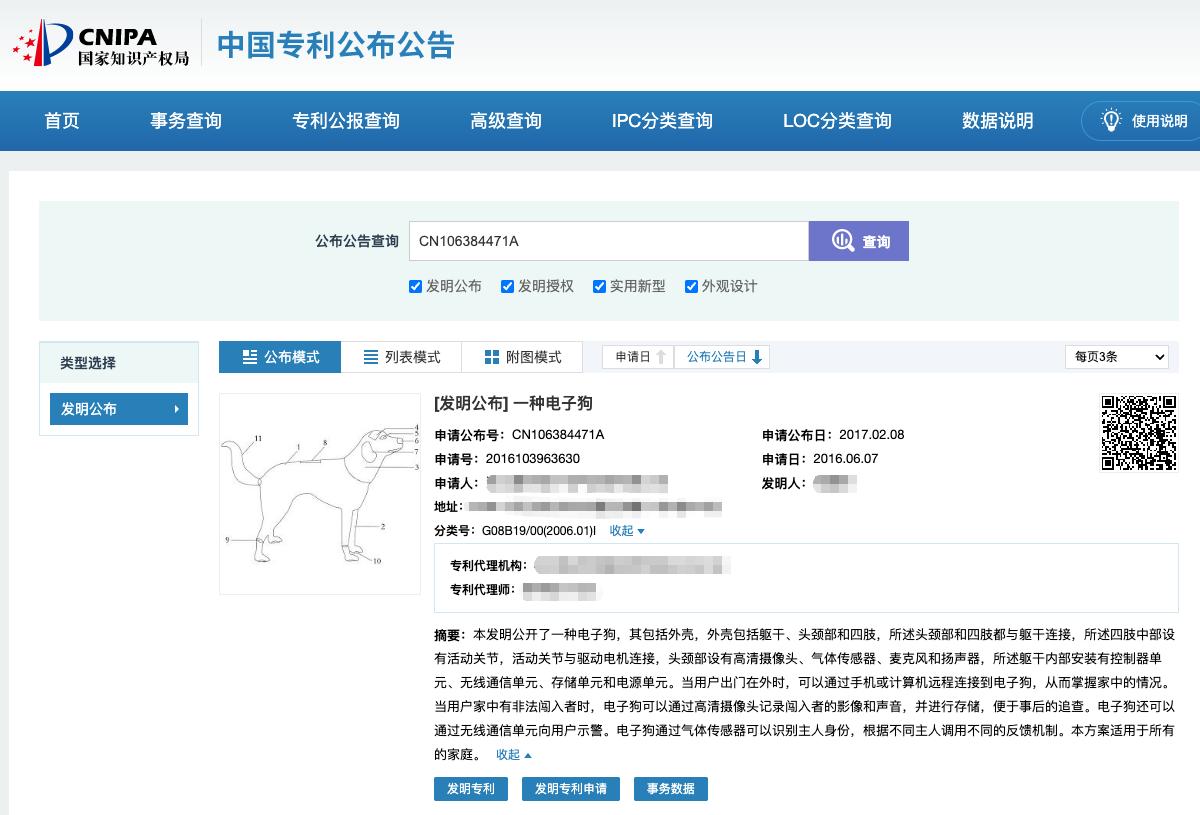Sort by publication date descending
The width and height of the screenshot is (1200, 815).
723,357
